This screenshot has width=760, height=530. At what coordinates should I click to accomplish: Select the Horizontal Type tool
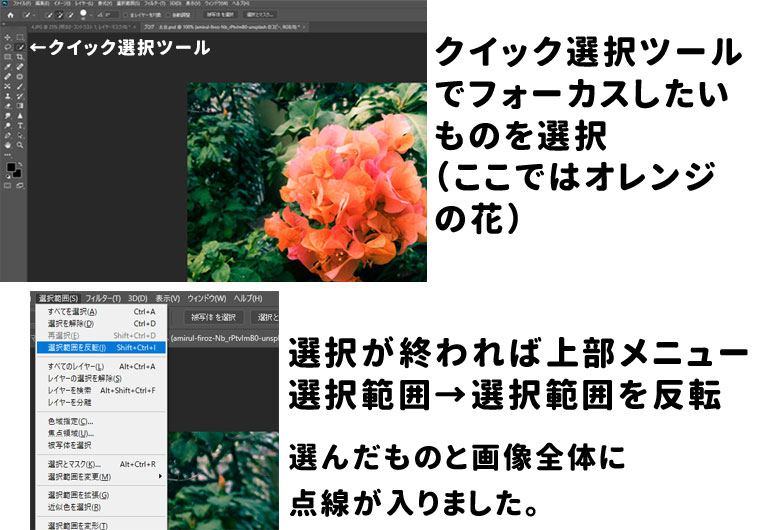coord(20,125)
